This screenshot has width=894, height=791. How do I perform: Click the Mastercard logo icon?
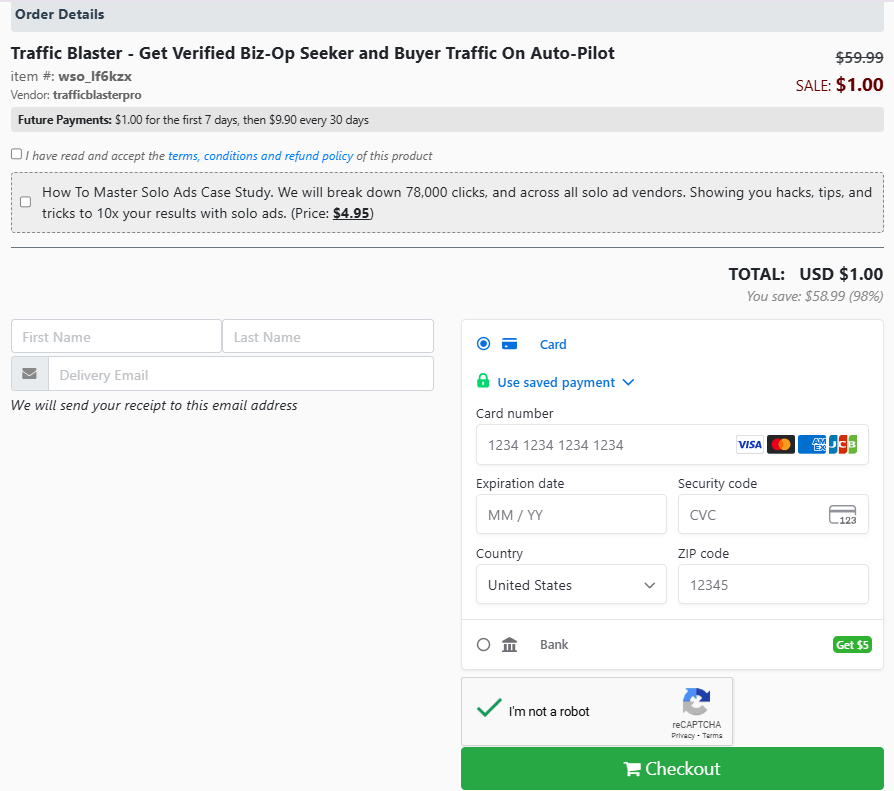[781, 445]
